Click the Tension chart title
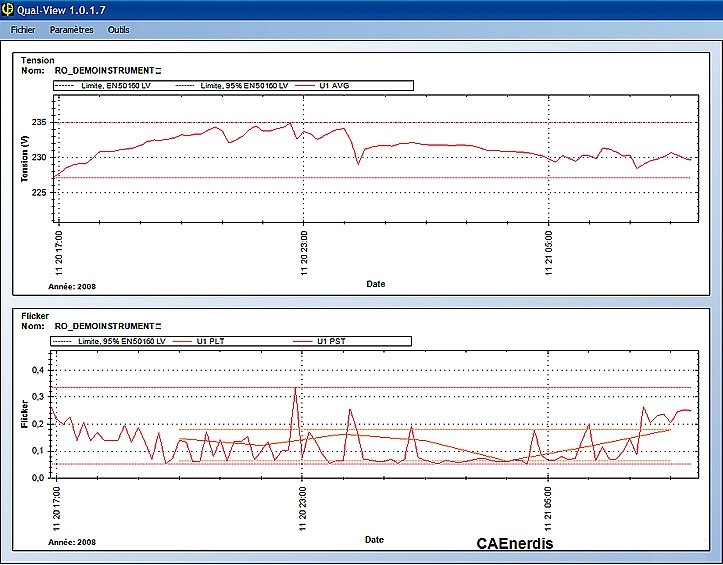The height and width of the screenshot is (565, 723). [37, 60]
